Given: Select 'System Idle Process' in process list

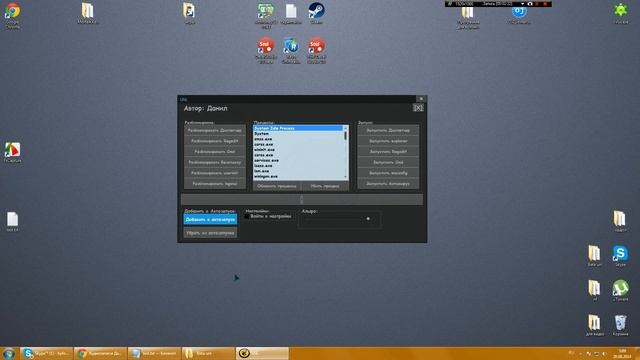Looking at the screenshot, I should (x=298, y=128).
